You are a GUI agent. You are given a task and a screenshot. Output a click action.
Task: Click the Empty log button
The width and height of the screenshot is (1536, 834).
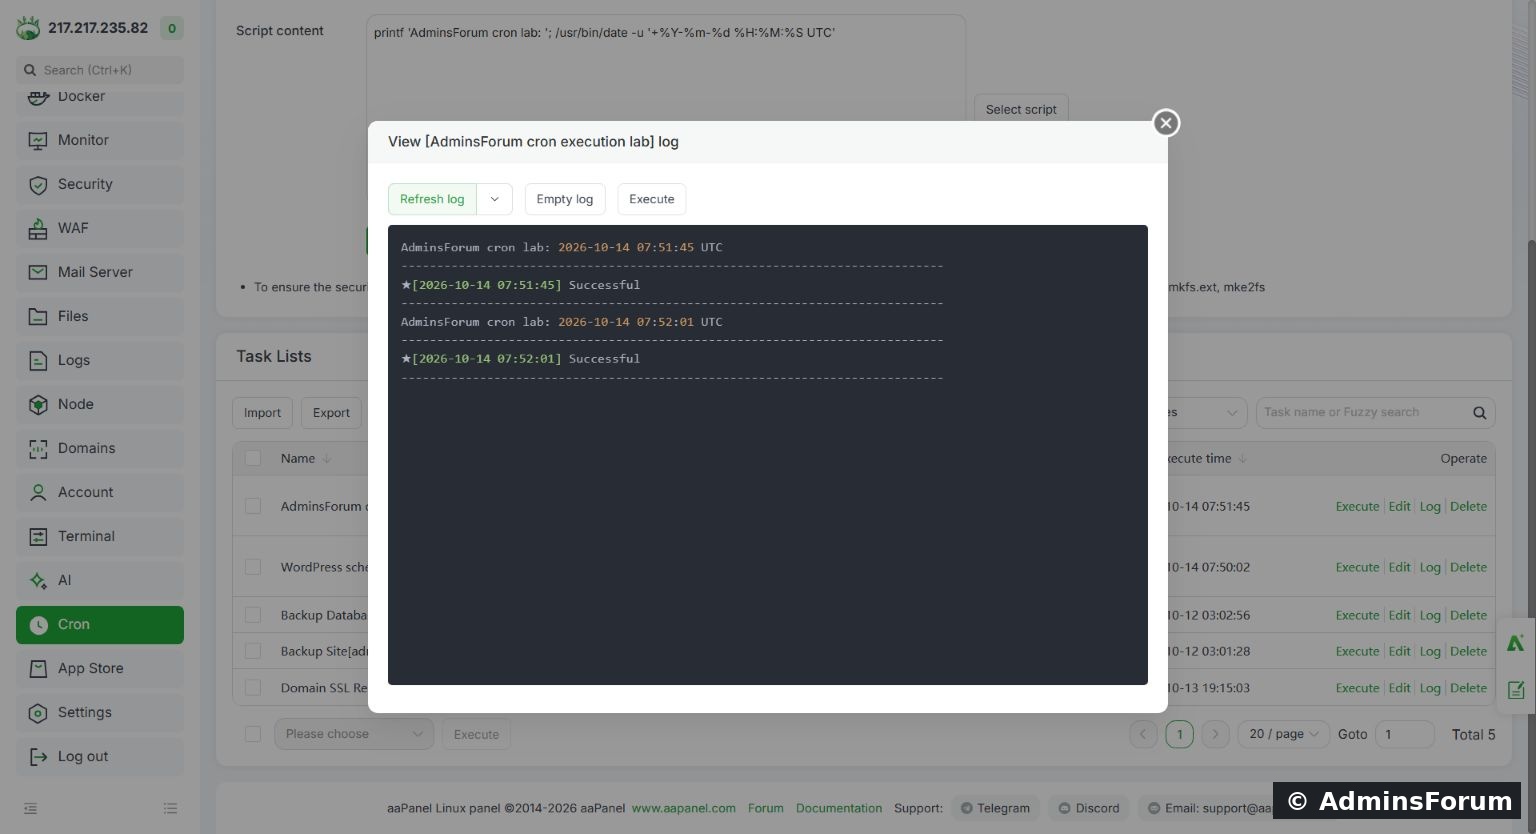point(565,199)
